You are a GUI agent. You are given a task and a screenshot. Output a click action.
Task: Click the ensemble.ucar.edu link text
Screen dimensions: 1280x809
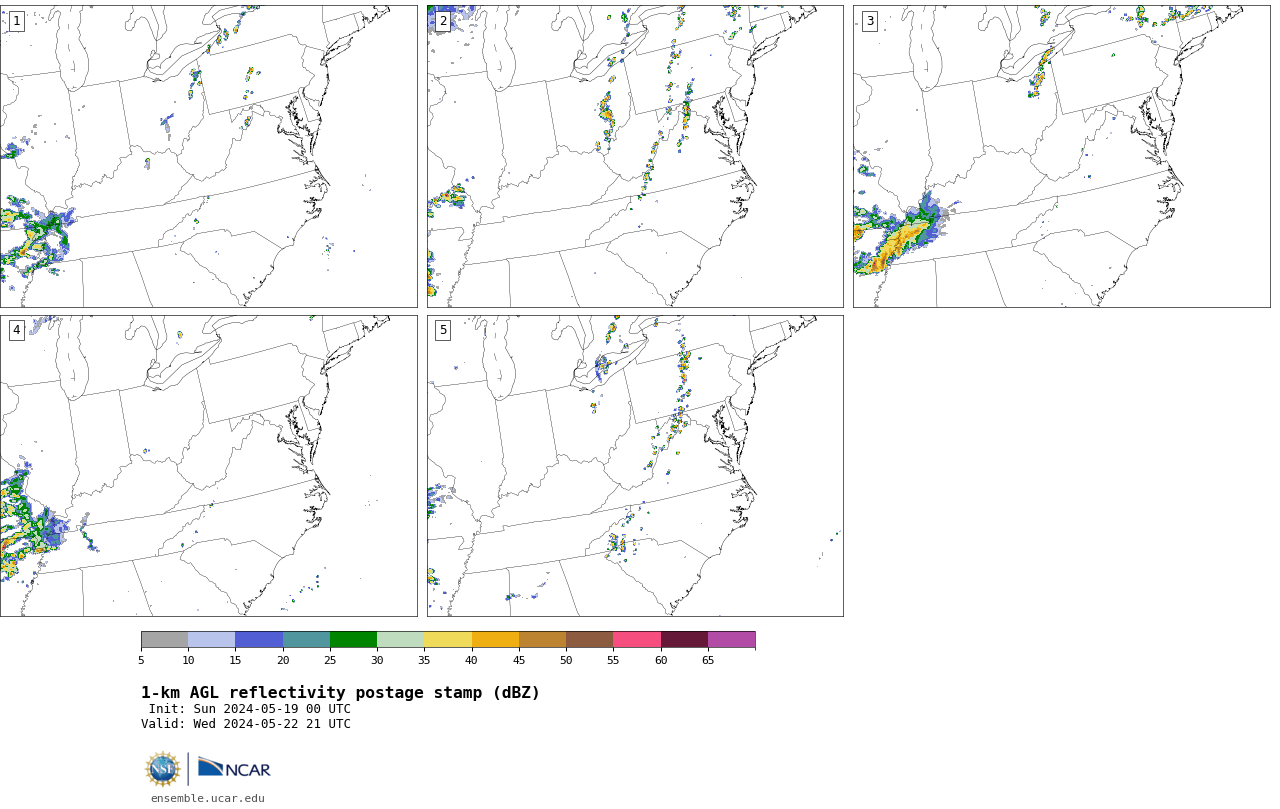tap(208, 798)
